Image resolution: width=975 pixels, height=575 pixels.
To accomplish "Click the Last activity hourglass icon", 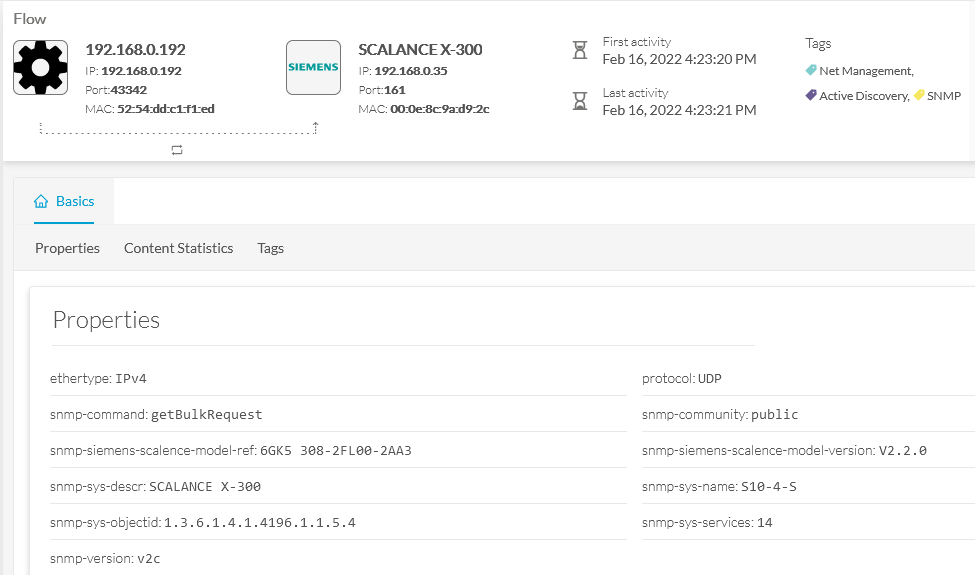I will [x=580, y=101].
